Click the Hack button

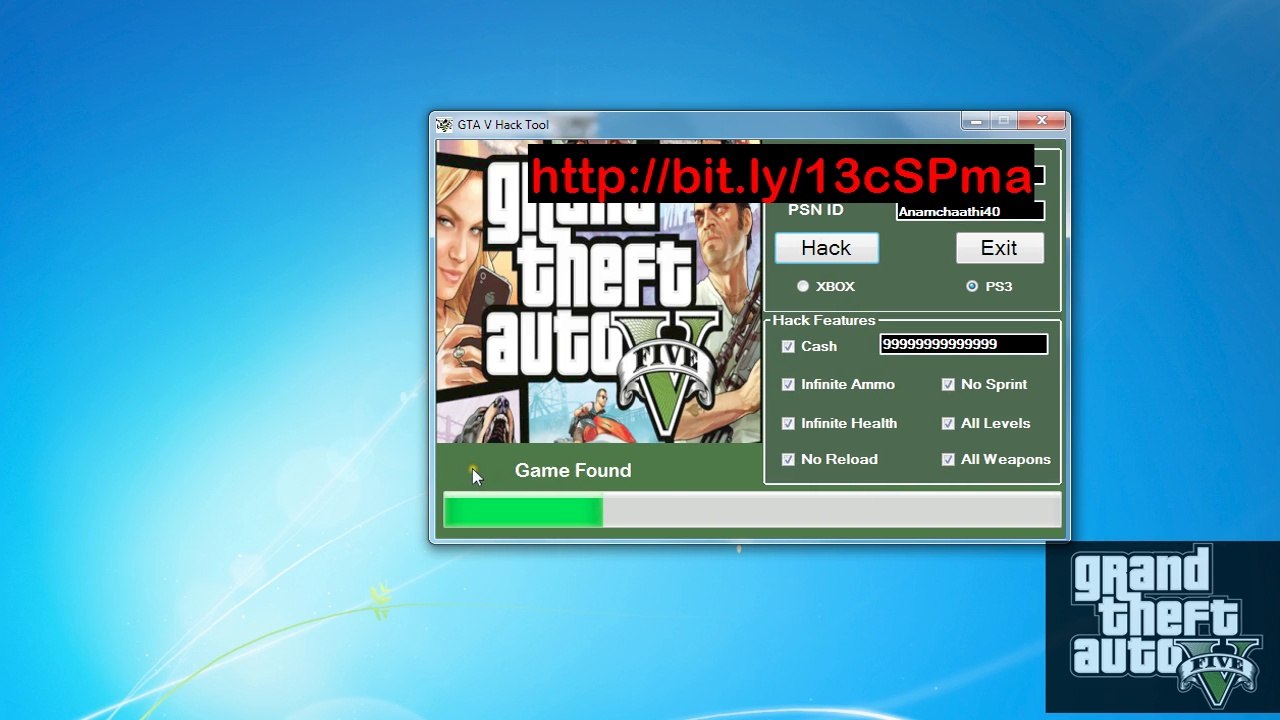(826, 248)
